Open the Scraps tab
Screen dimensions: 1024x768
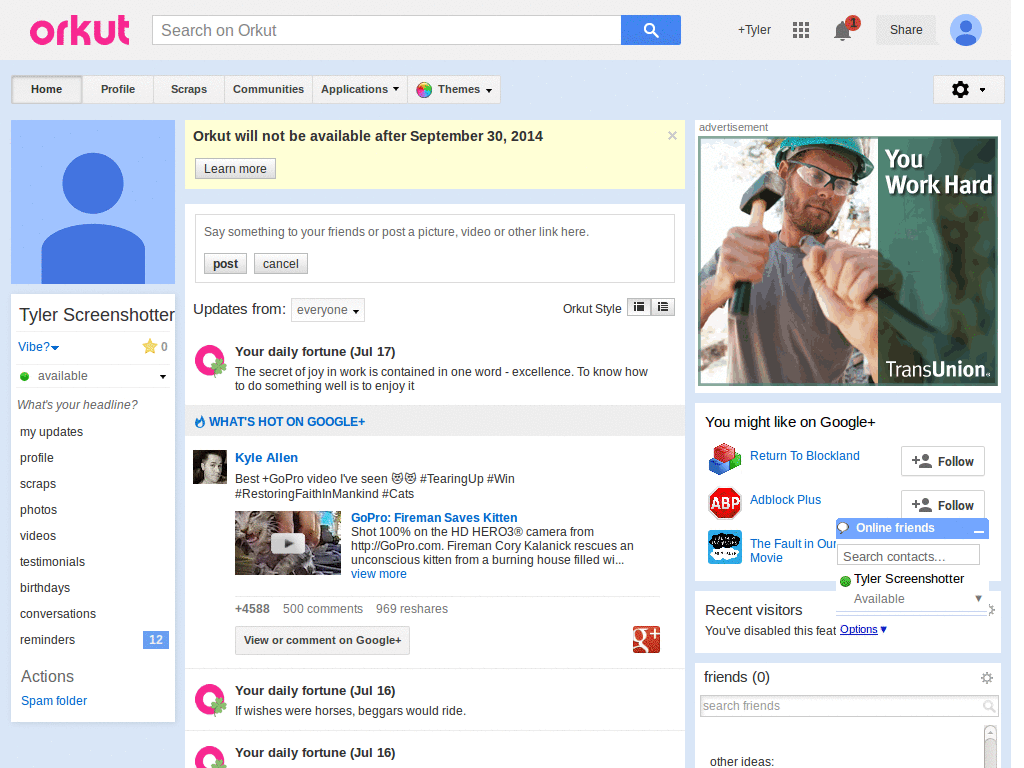pos(189,89)
